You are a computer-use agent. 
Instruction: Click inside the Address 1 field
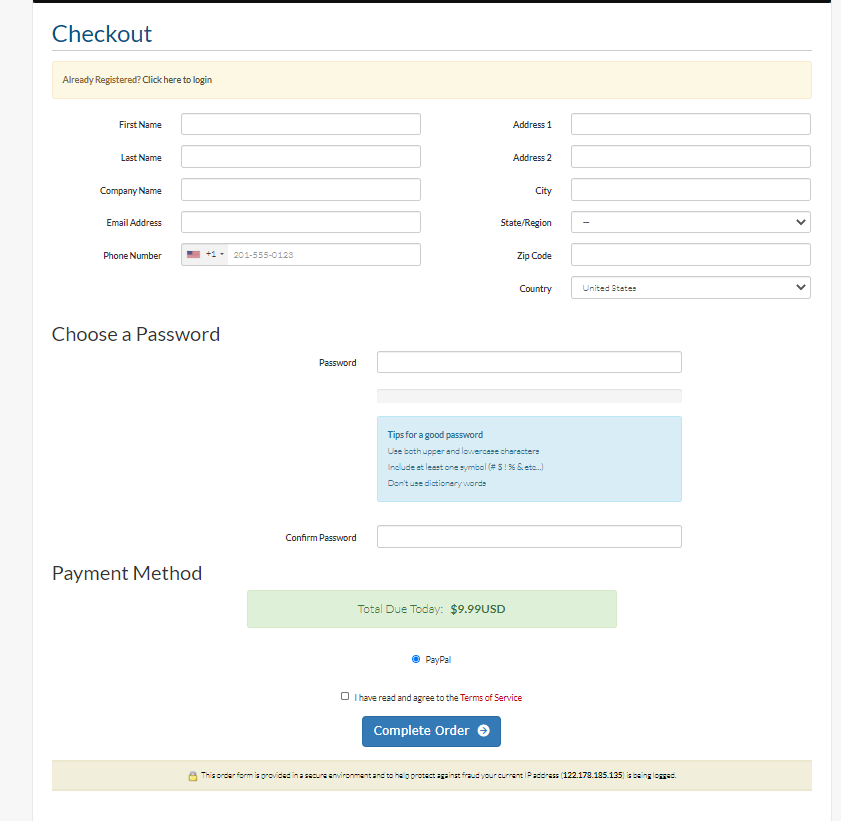(690, 123)
